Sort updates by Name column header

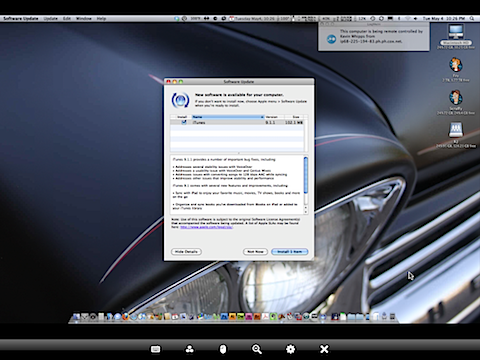tap(228, 117)
